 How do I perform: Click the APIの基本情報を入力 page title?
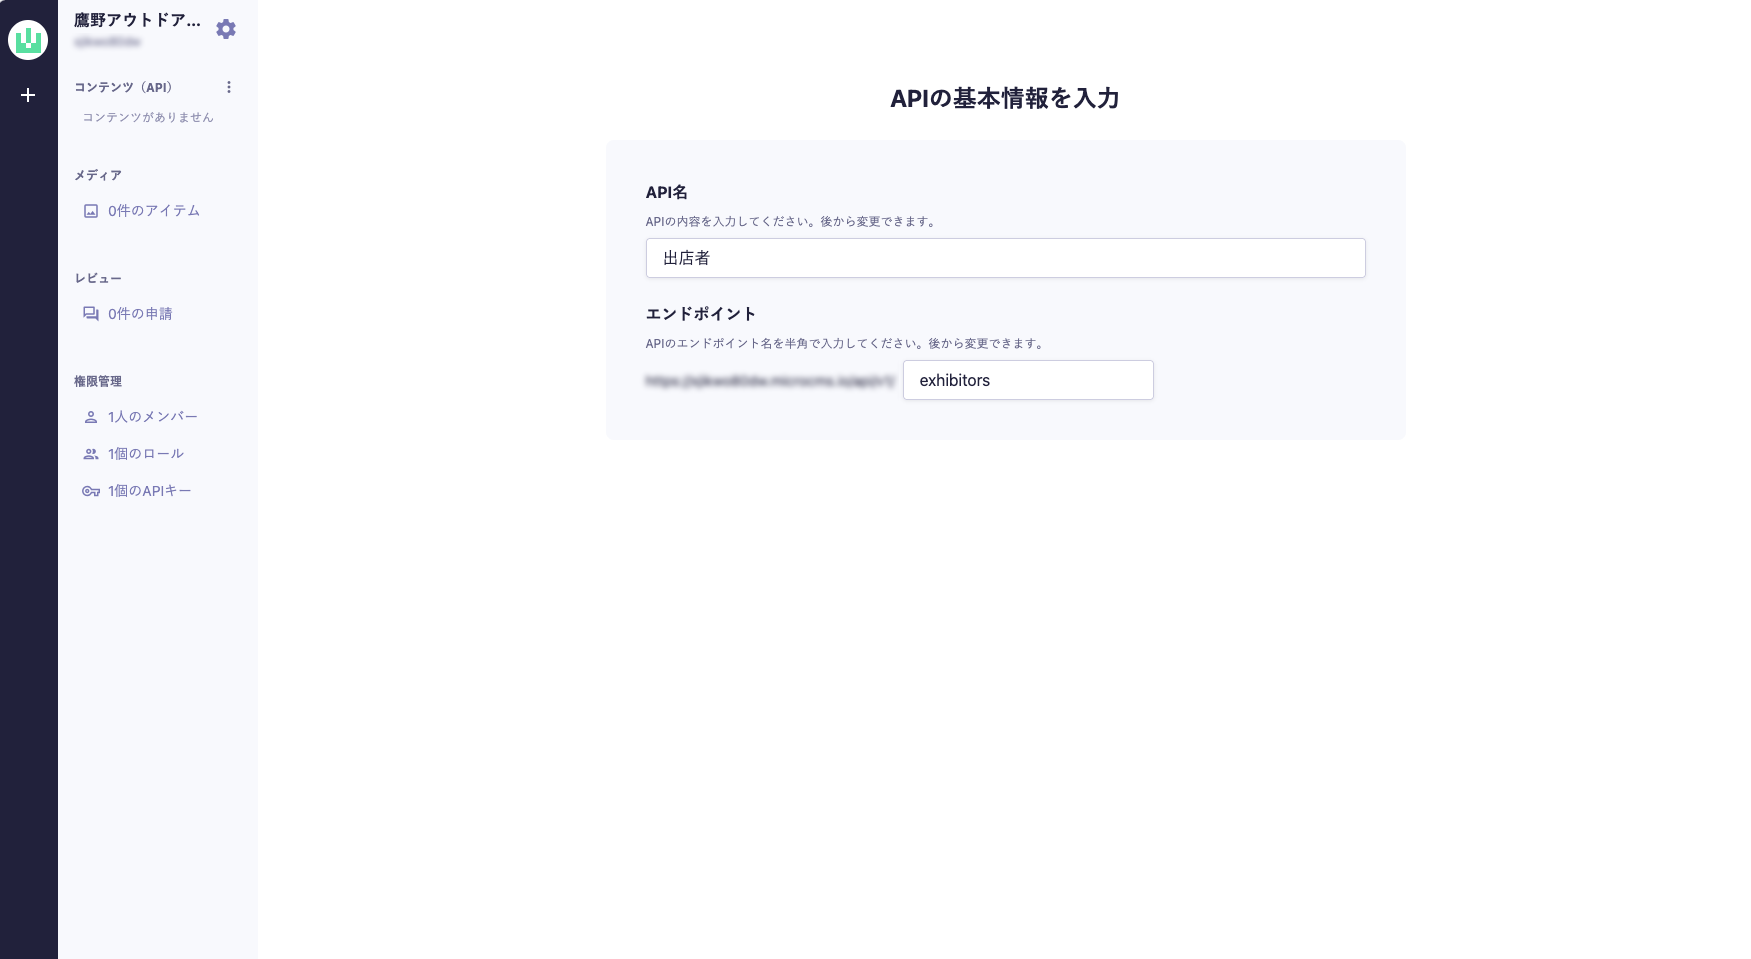click(x=1005, y=98)
